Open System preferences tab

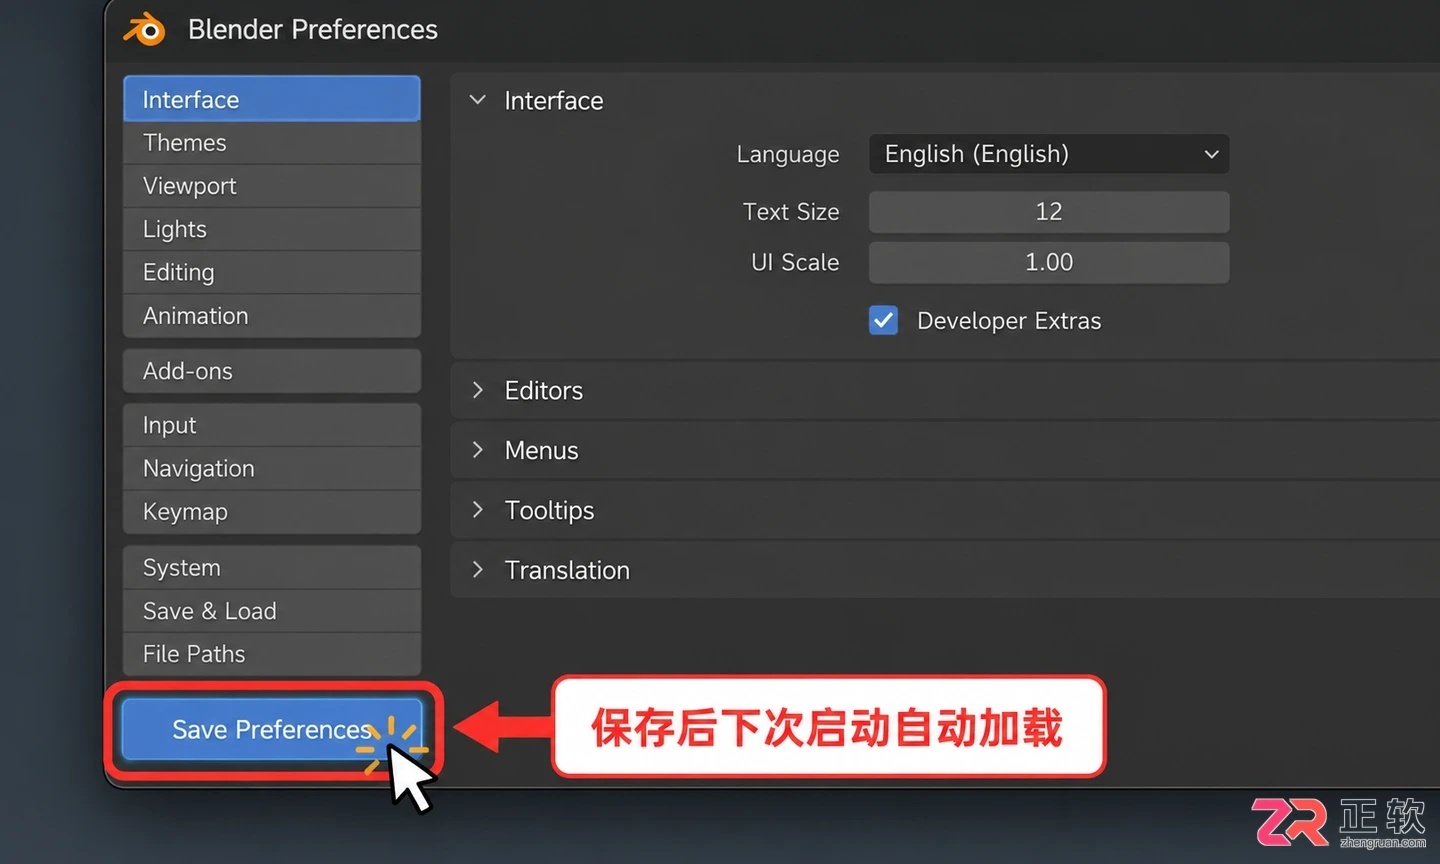coord(272,567)
